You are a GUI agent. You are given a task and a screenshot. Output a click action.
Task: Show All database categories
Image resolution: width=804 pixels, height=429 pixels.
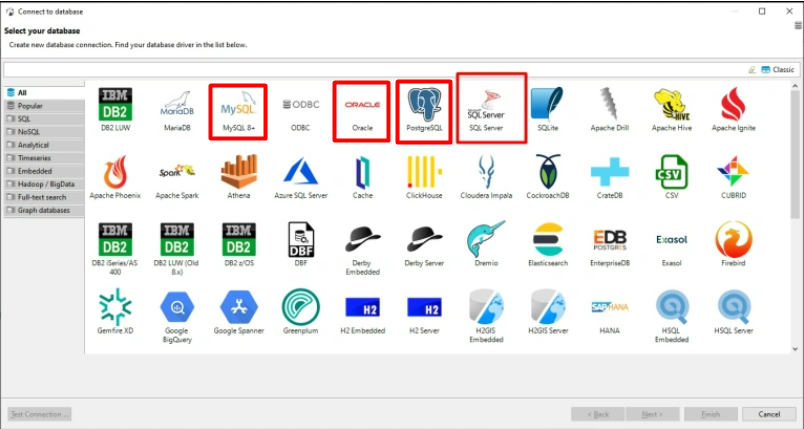[44, 93]
